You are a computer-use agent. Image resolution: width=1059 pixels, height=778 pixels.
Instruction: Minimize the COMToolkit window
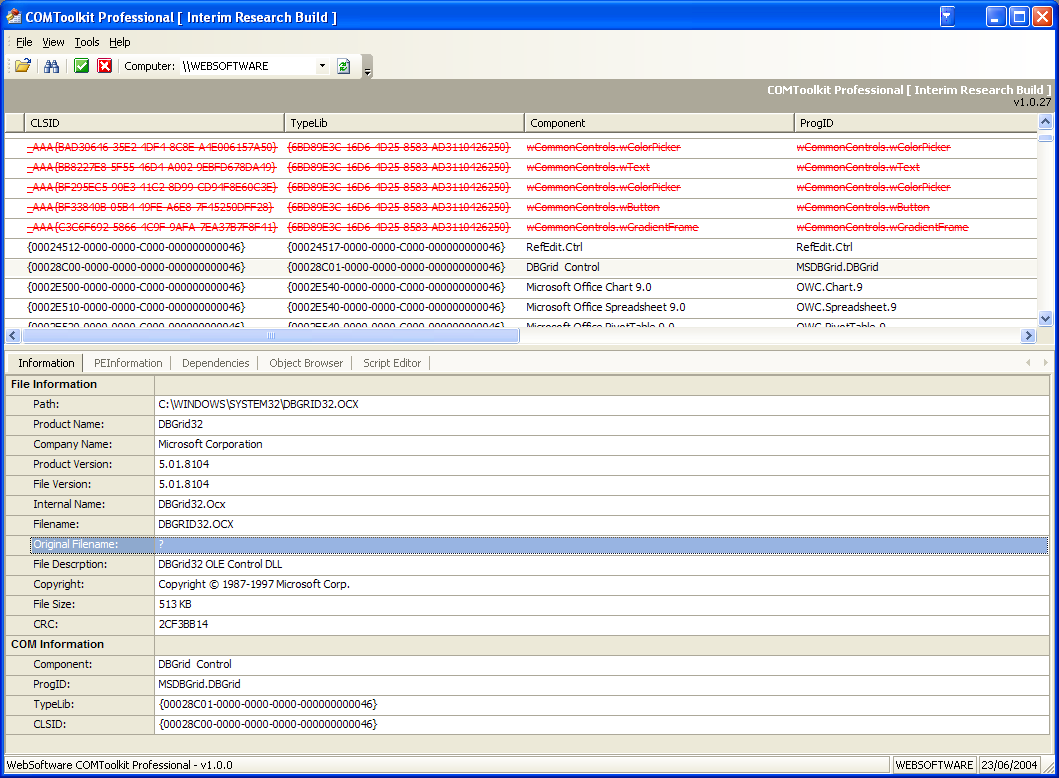click(996, 16)
